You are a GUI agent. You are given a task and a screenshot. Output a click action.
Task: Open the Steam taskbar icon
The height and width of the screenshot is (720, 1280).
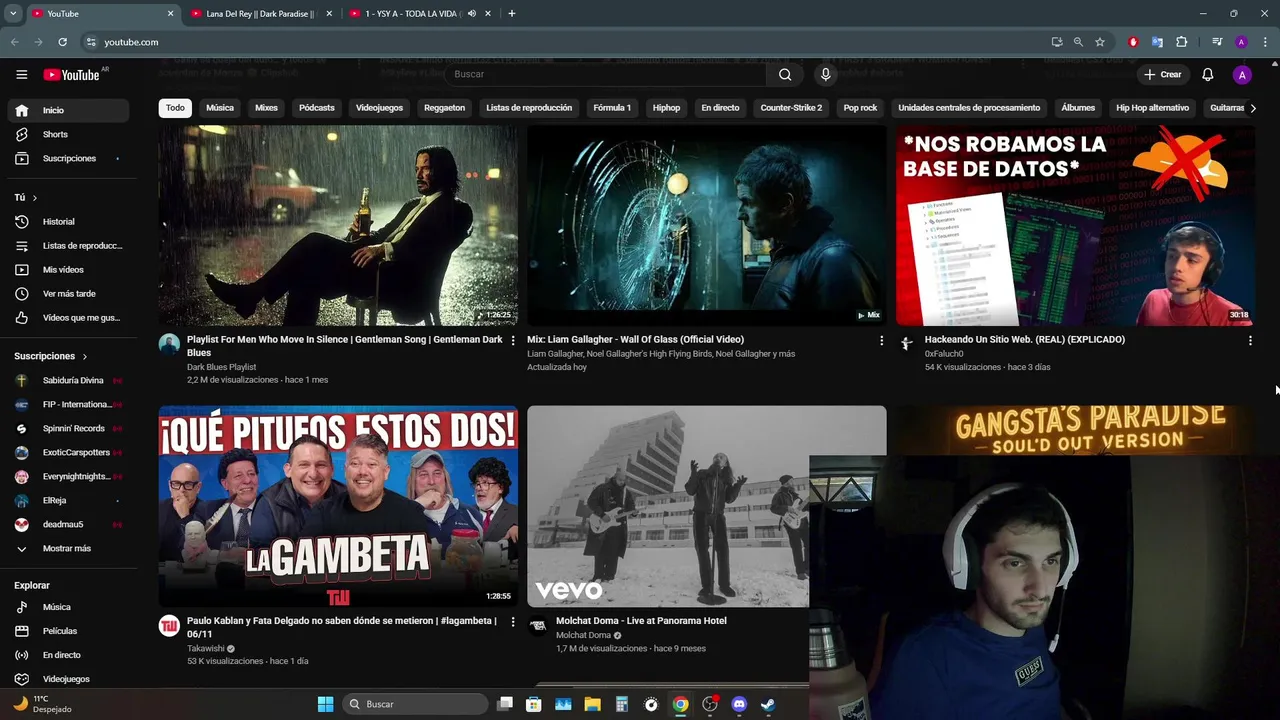pos(767,704)
